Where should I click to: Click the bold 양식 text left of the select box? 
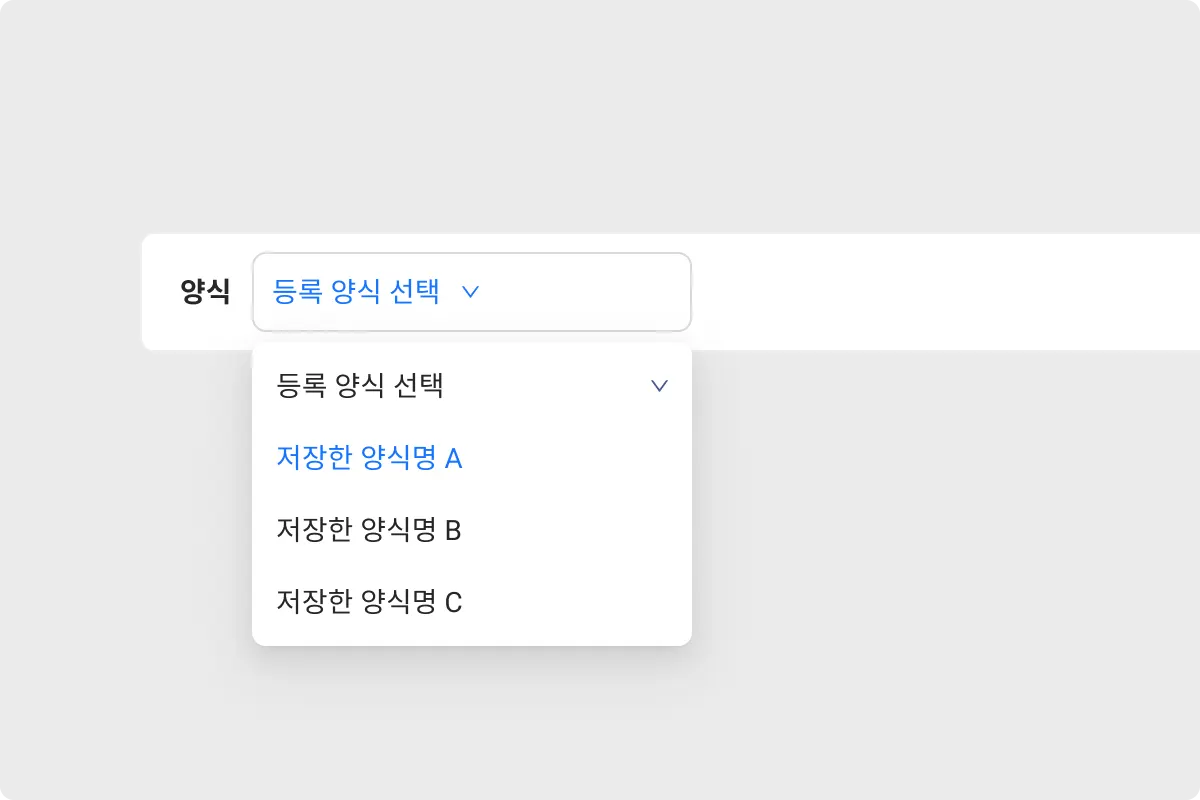205,292
